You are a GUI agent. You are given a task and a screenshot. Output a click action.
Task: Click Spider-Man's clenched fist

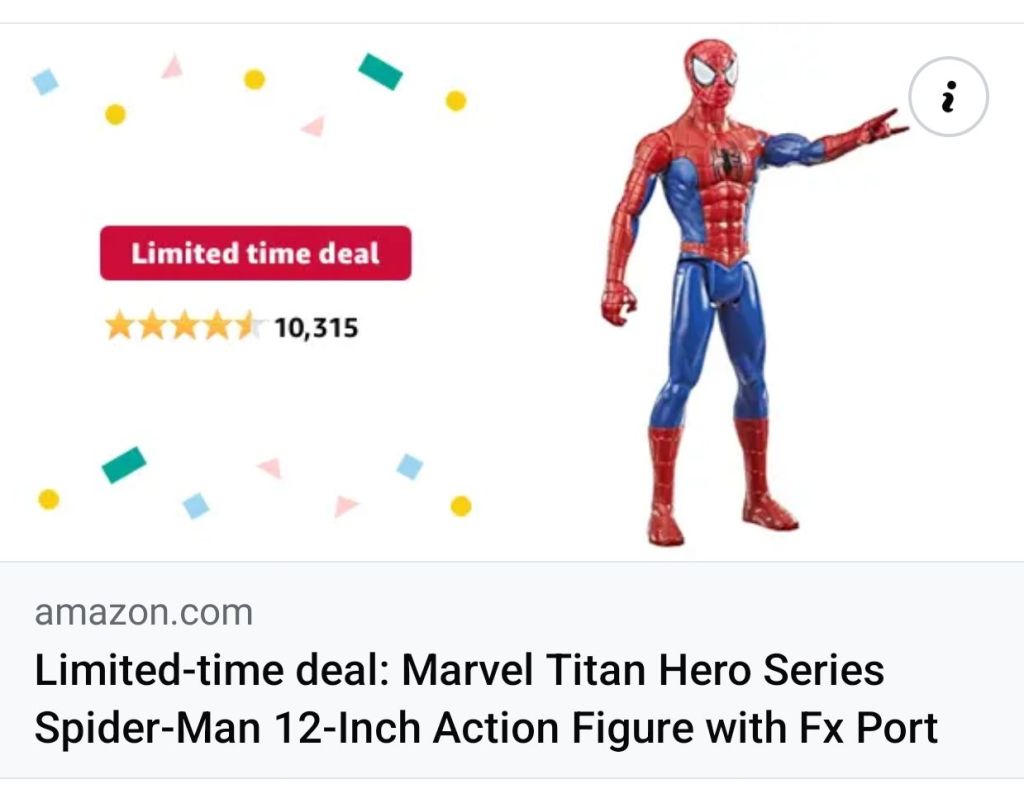pyautogui.click(x=618, y=302)
